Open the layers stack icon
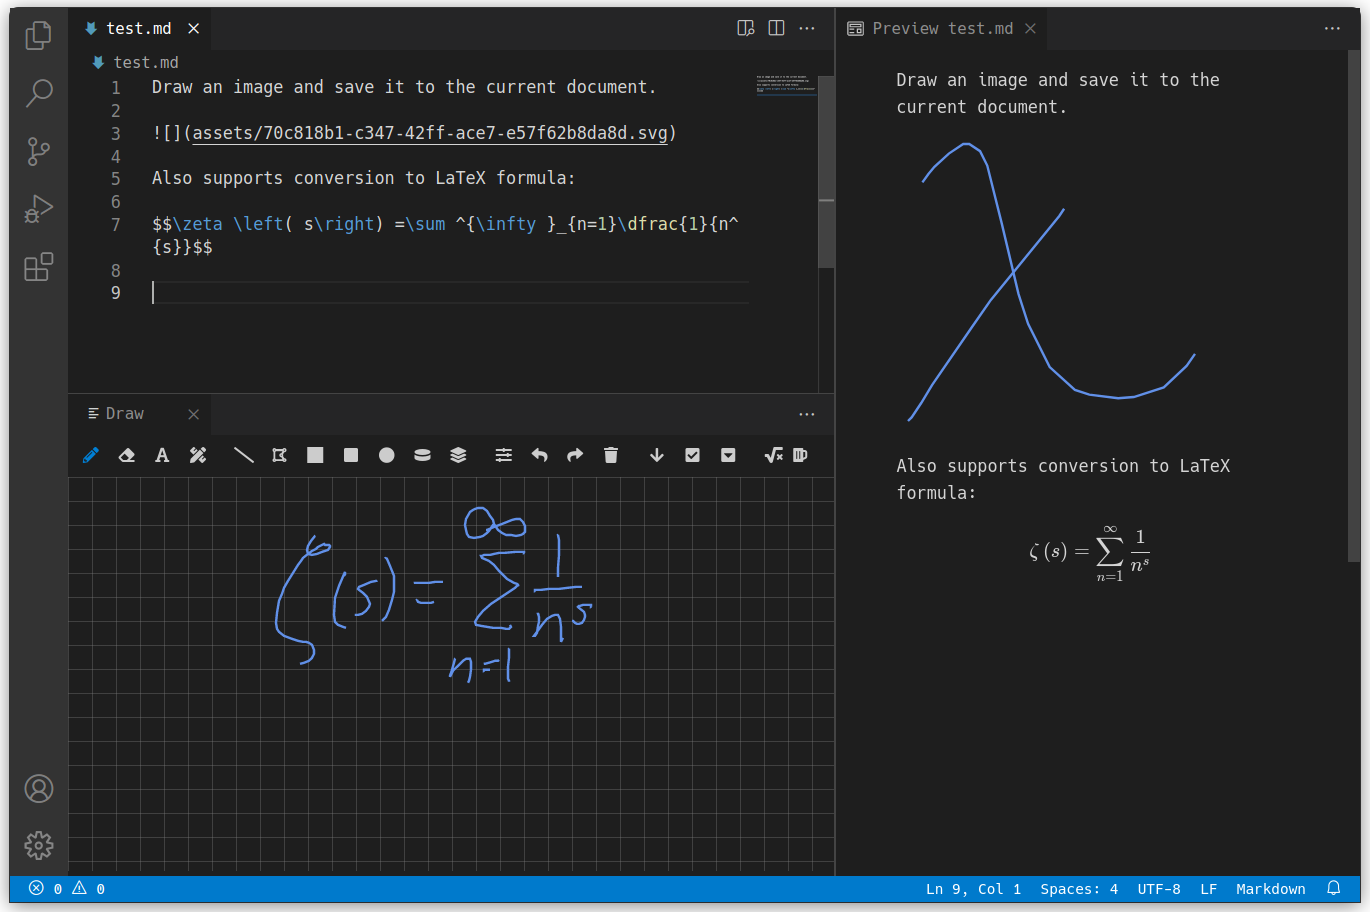1370x912 pixels. pyautogui.click(x=458, y=455)
